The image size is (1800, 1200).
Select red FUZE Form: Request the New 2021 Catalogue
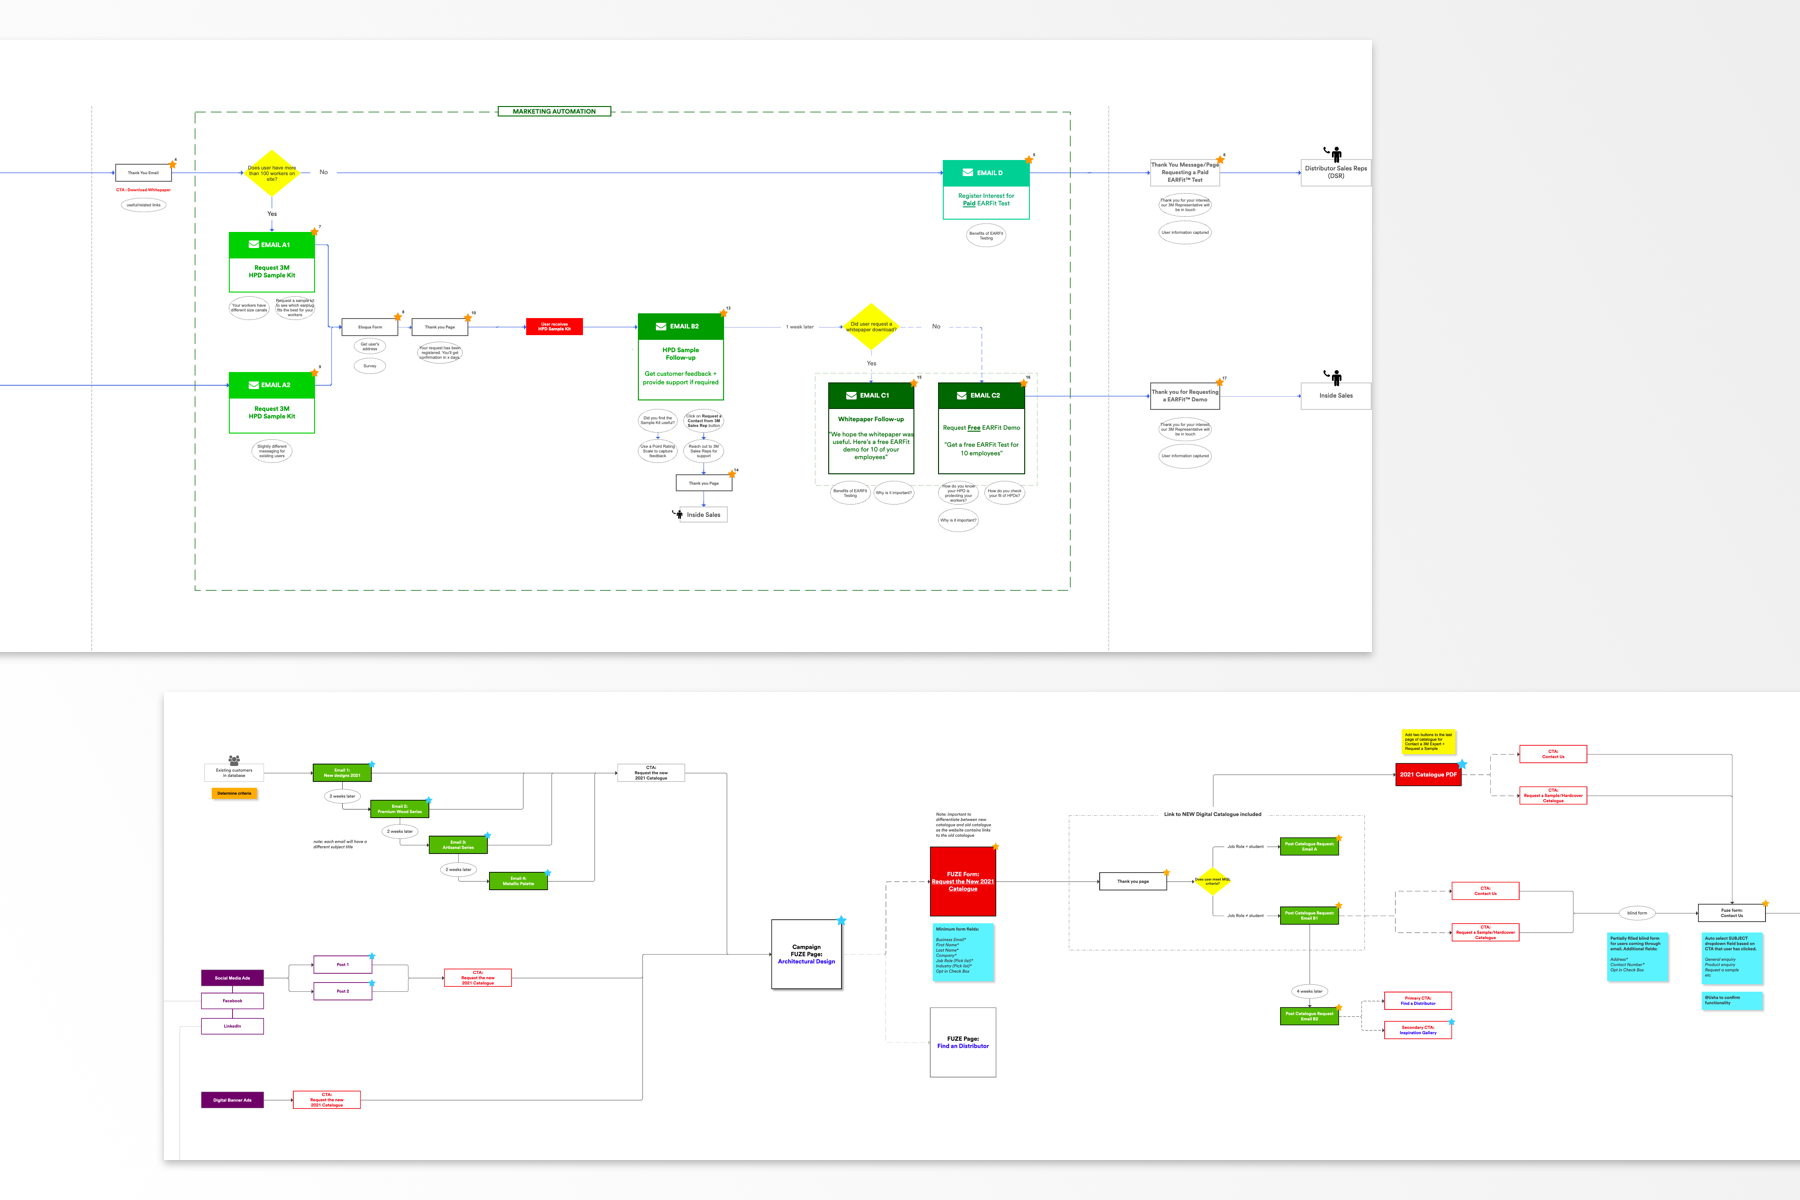(x=963, y=881)
